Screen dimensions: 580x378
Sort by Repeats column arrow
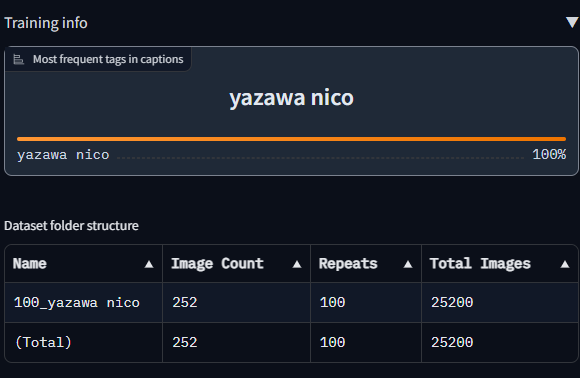[408, 264]
